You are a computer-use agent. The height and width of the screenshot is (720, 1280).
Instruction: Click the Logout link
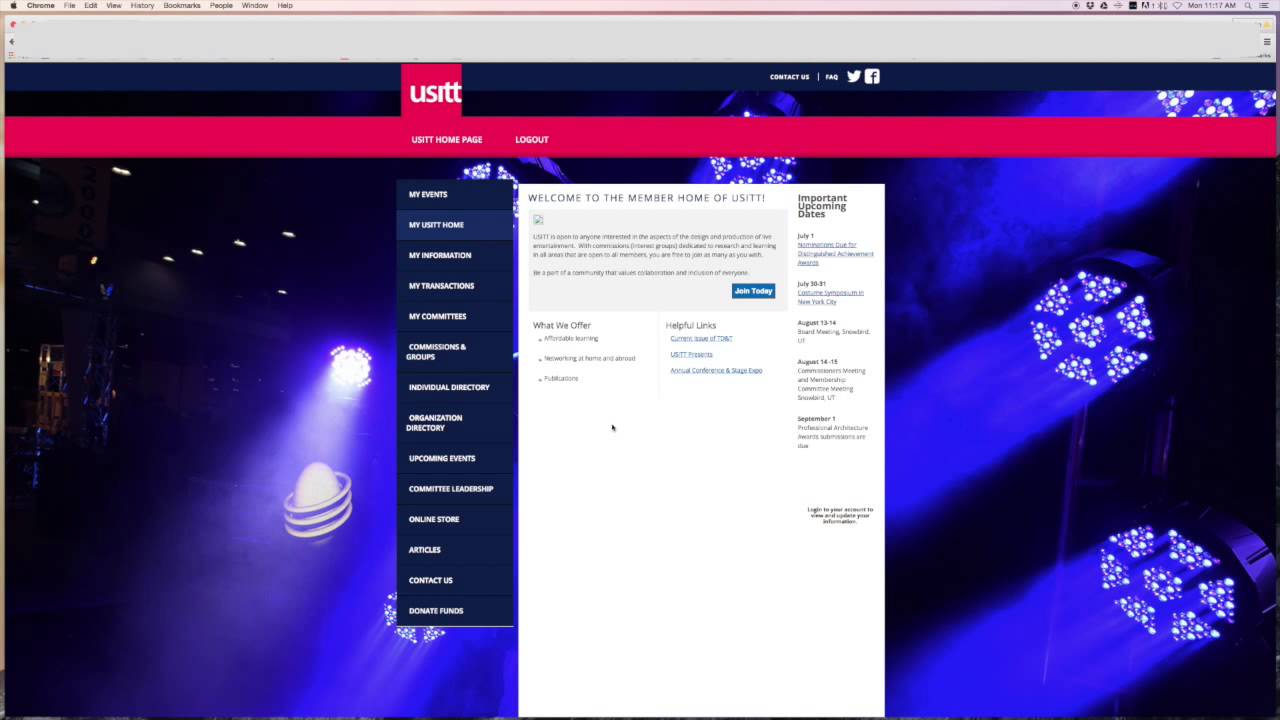point(532,139)
